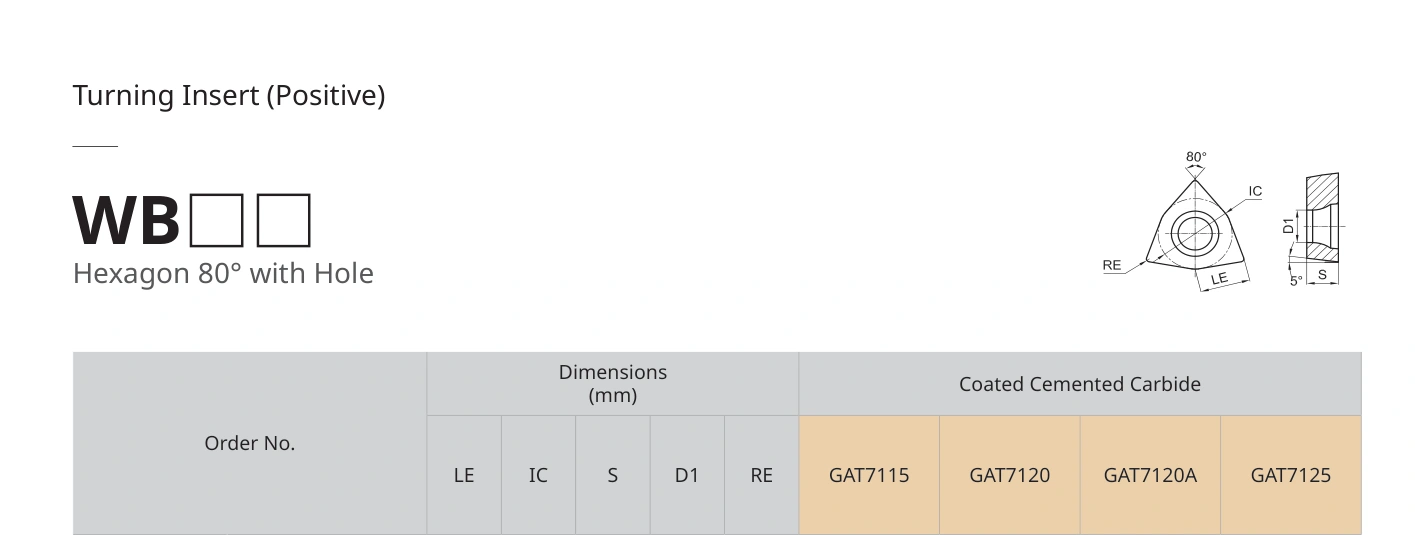This screenshot has width=1415, height=535.
Task: Click the RE dimension column header
Action: pos(762,475)
